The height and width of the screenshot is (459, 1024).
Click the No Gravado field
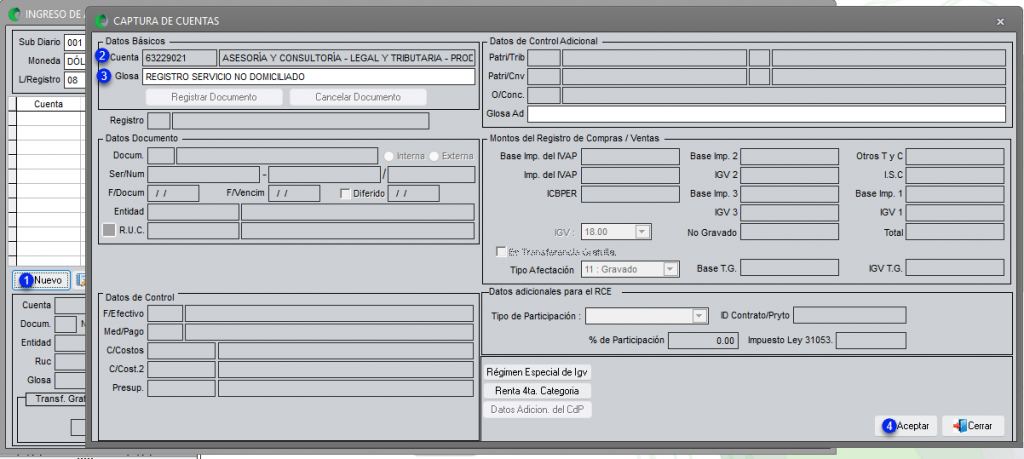(789, 232)
